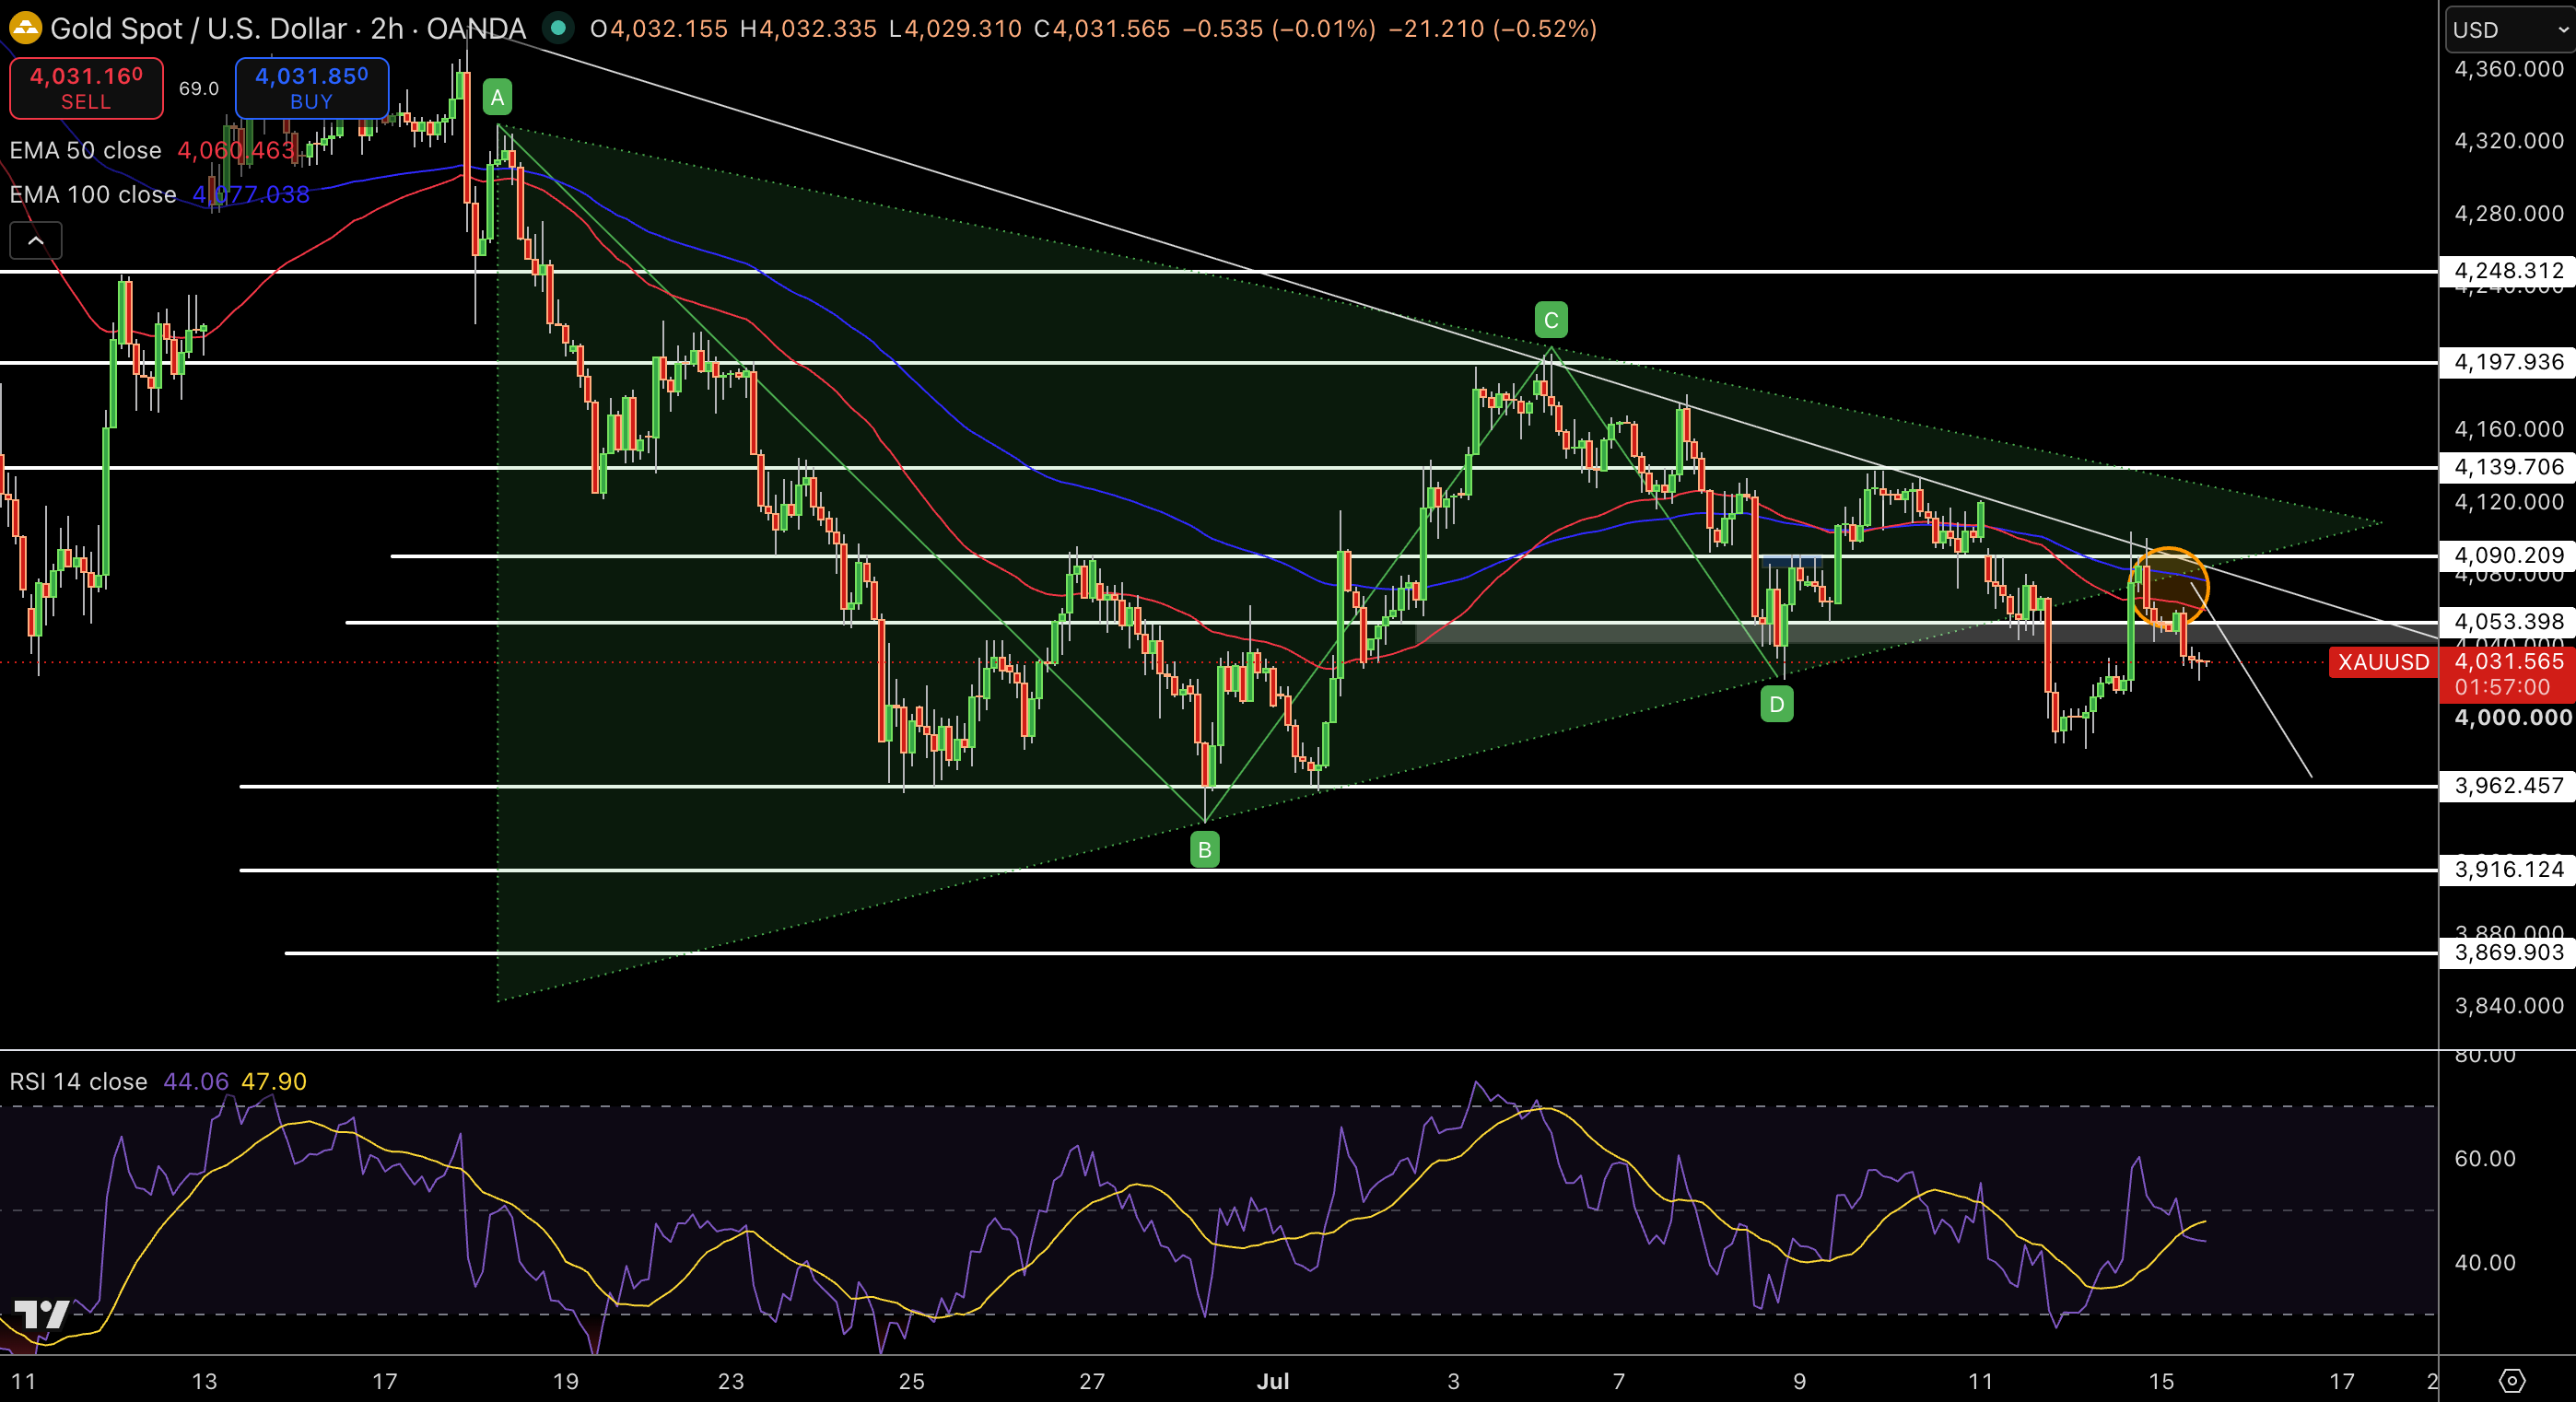Collapse the indicator legend with the chevron
Screen dimensions: 2576x1402
(x=36, y=240)
